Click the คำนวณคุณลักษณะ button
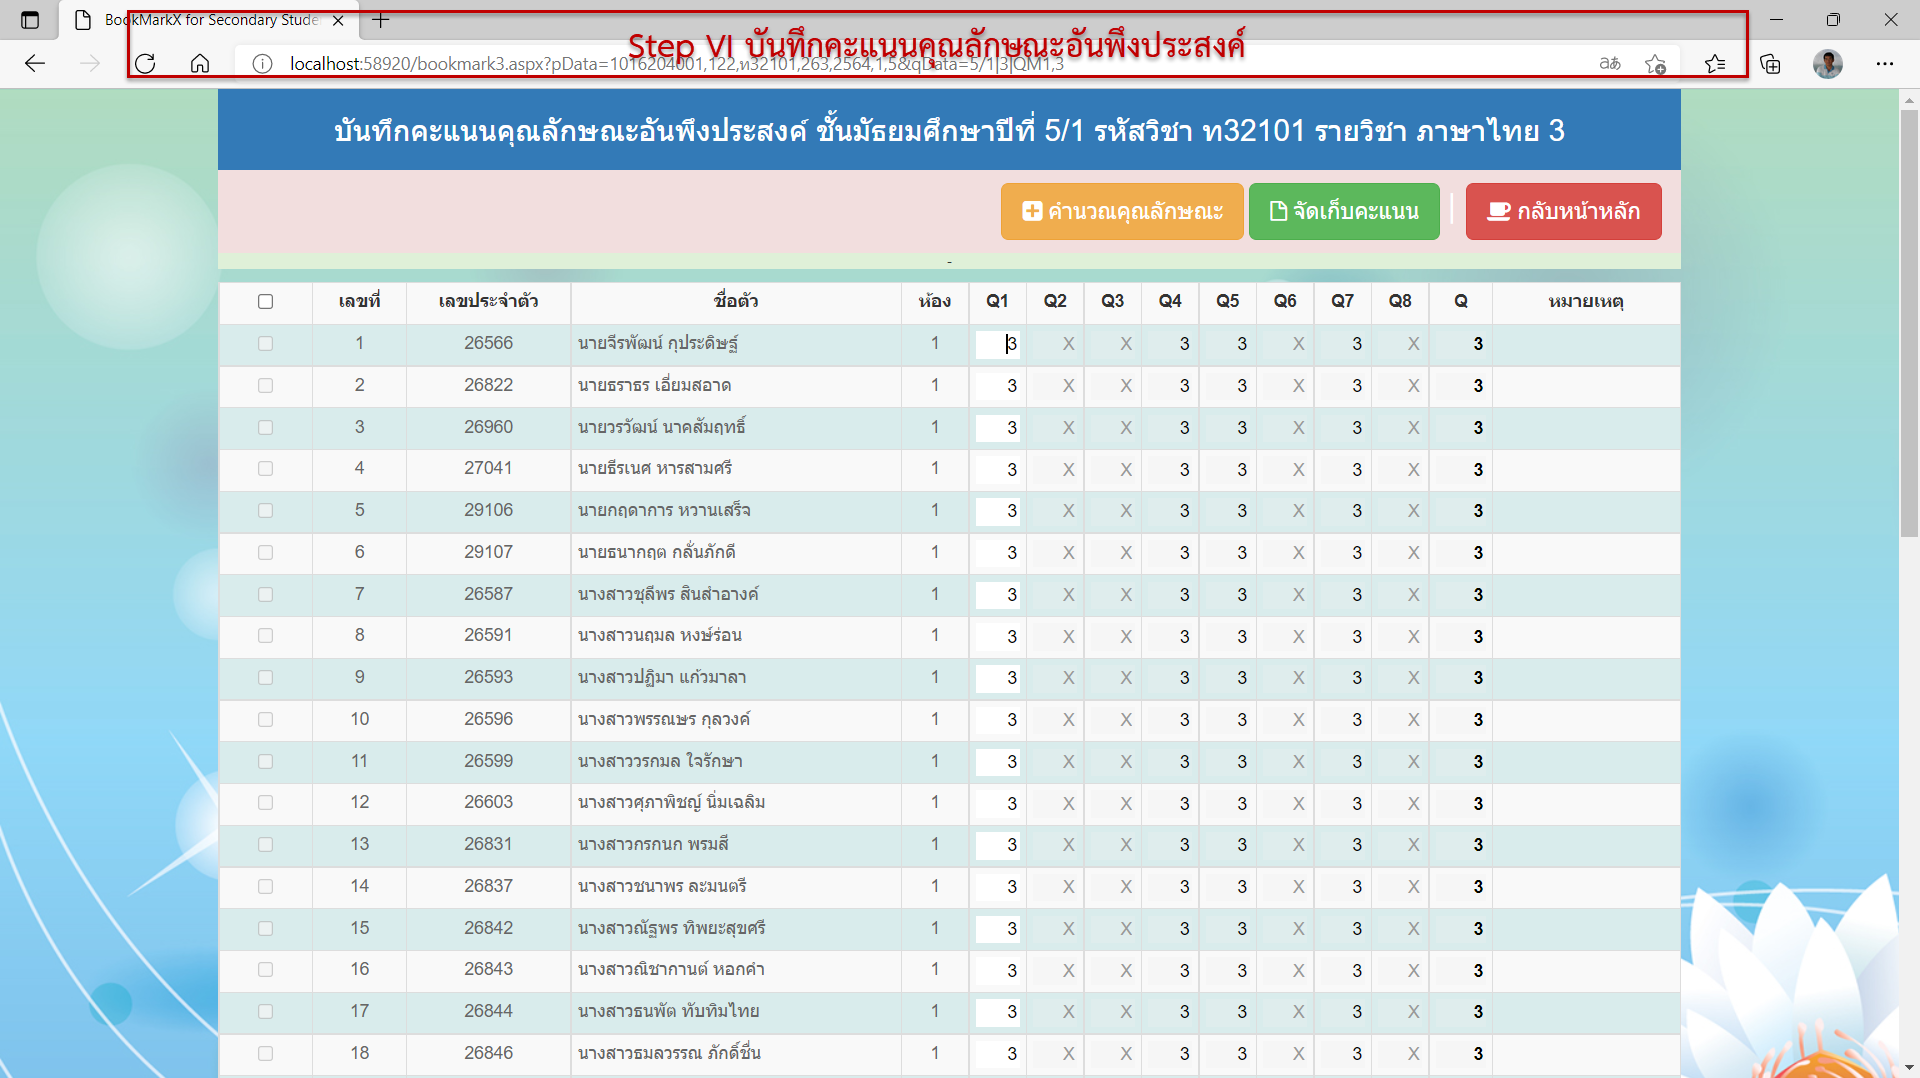1920x1078 pixels. click(1122, 211)
